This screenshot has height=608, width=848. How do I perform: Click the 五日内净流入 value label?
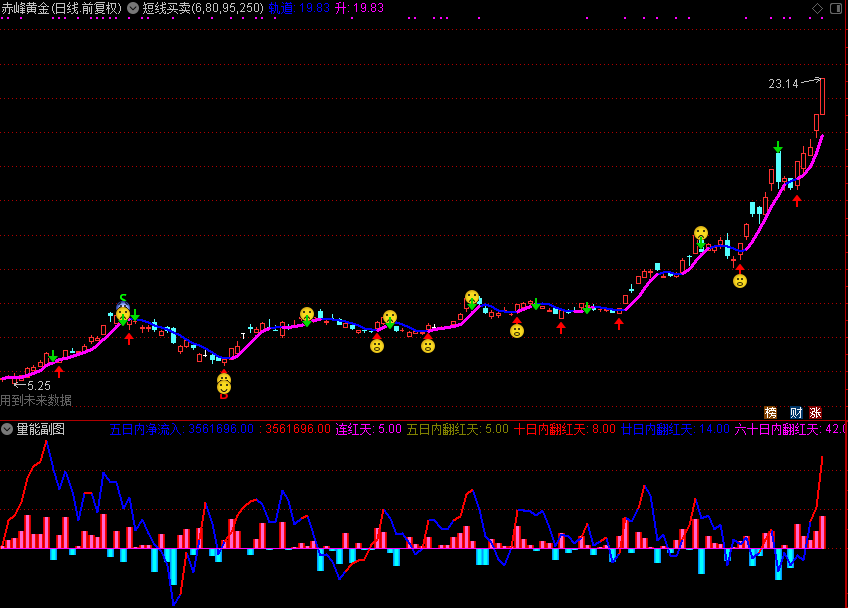(181, 429)
